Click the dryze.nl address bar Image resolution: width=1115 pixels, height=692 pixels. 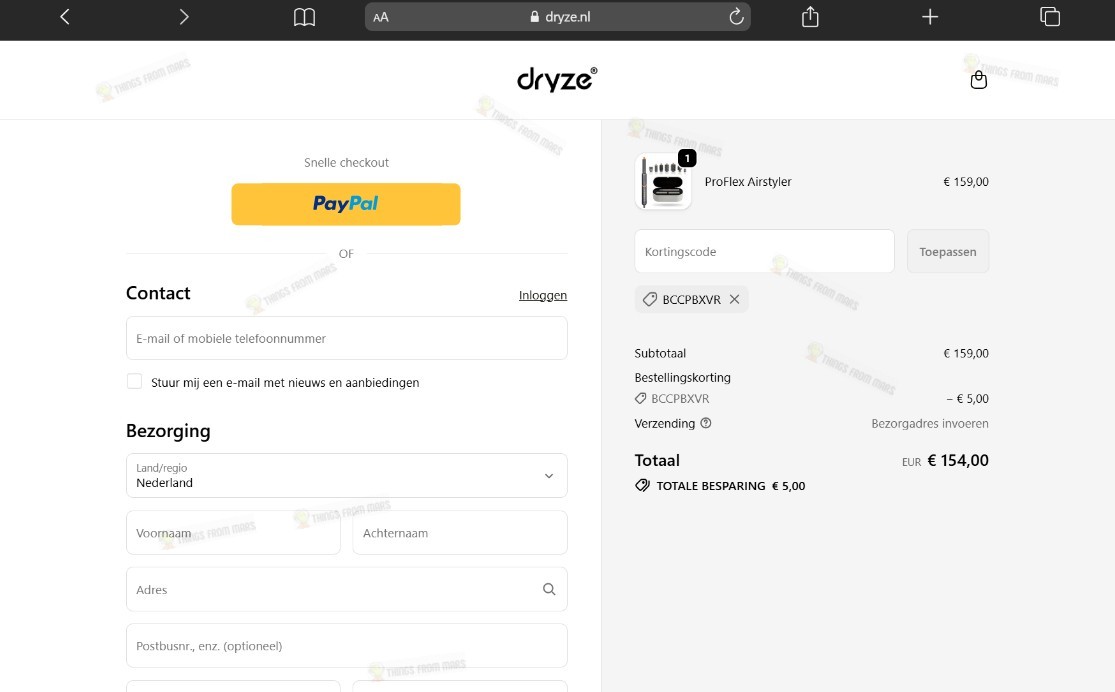(x=558, y=17)
